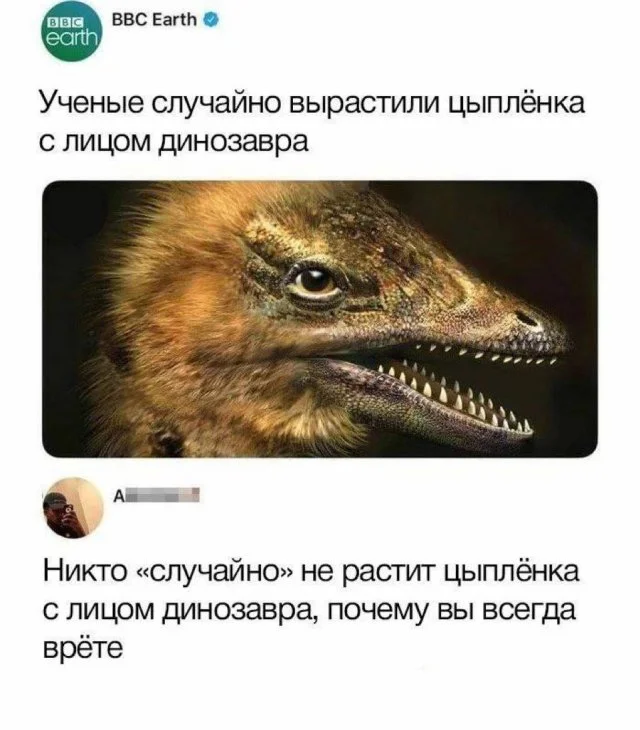
Task: Click the 'earth' word inside the green logo
Action: coord(71,38)
